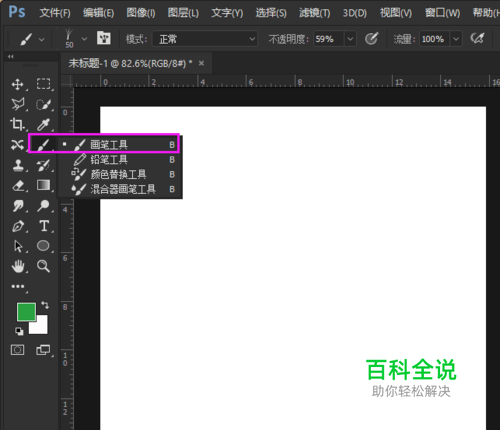This screenshot has height=430, width=500.
Task: Swap foreground and background colors
Action: [x=45, y=305]
